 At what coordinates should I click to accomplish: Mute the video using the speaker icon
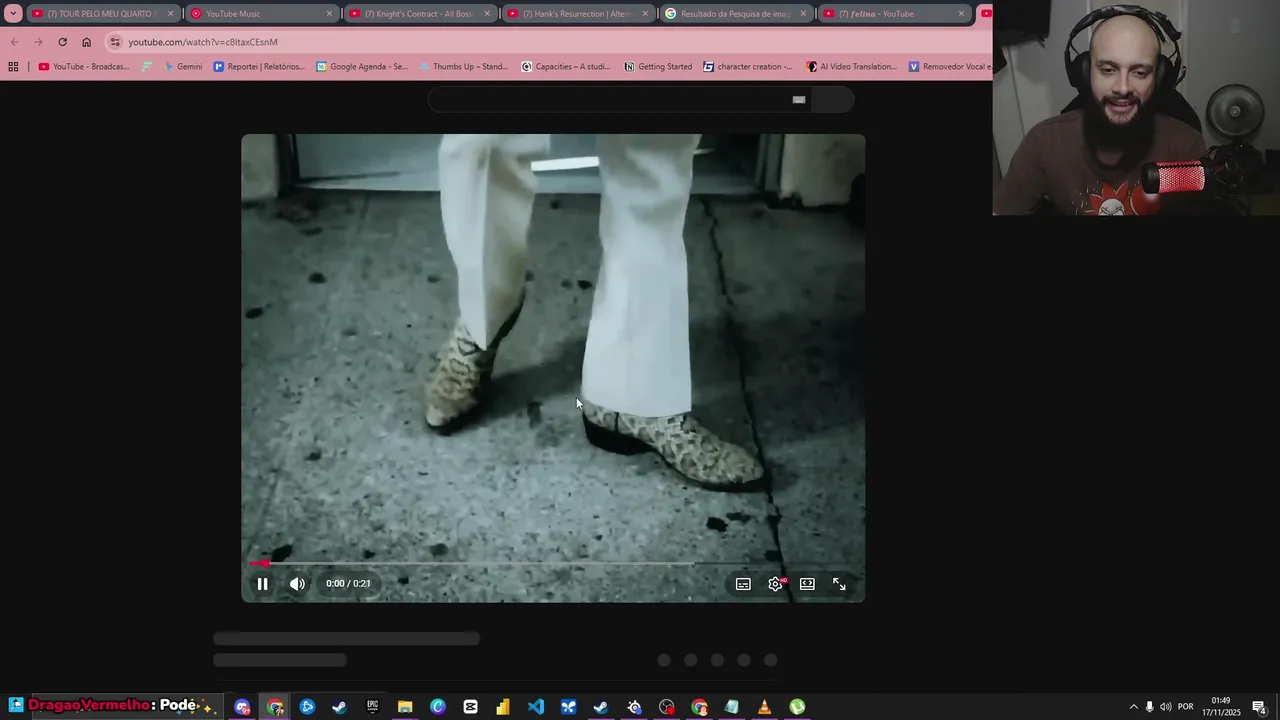[x=297, y=584]
